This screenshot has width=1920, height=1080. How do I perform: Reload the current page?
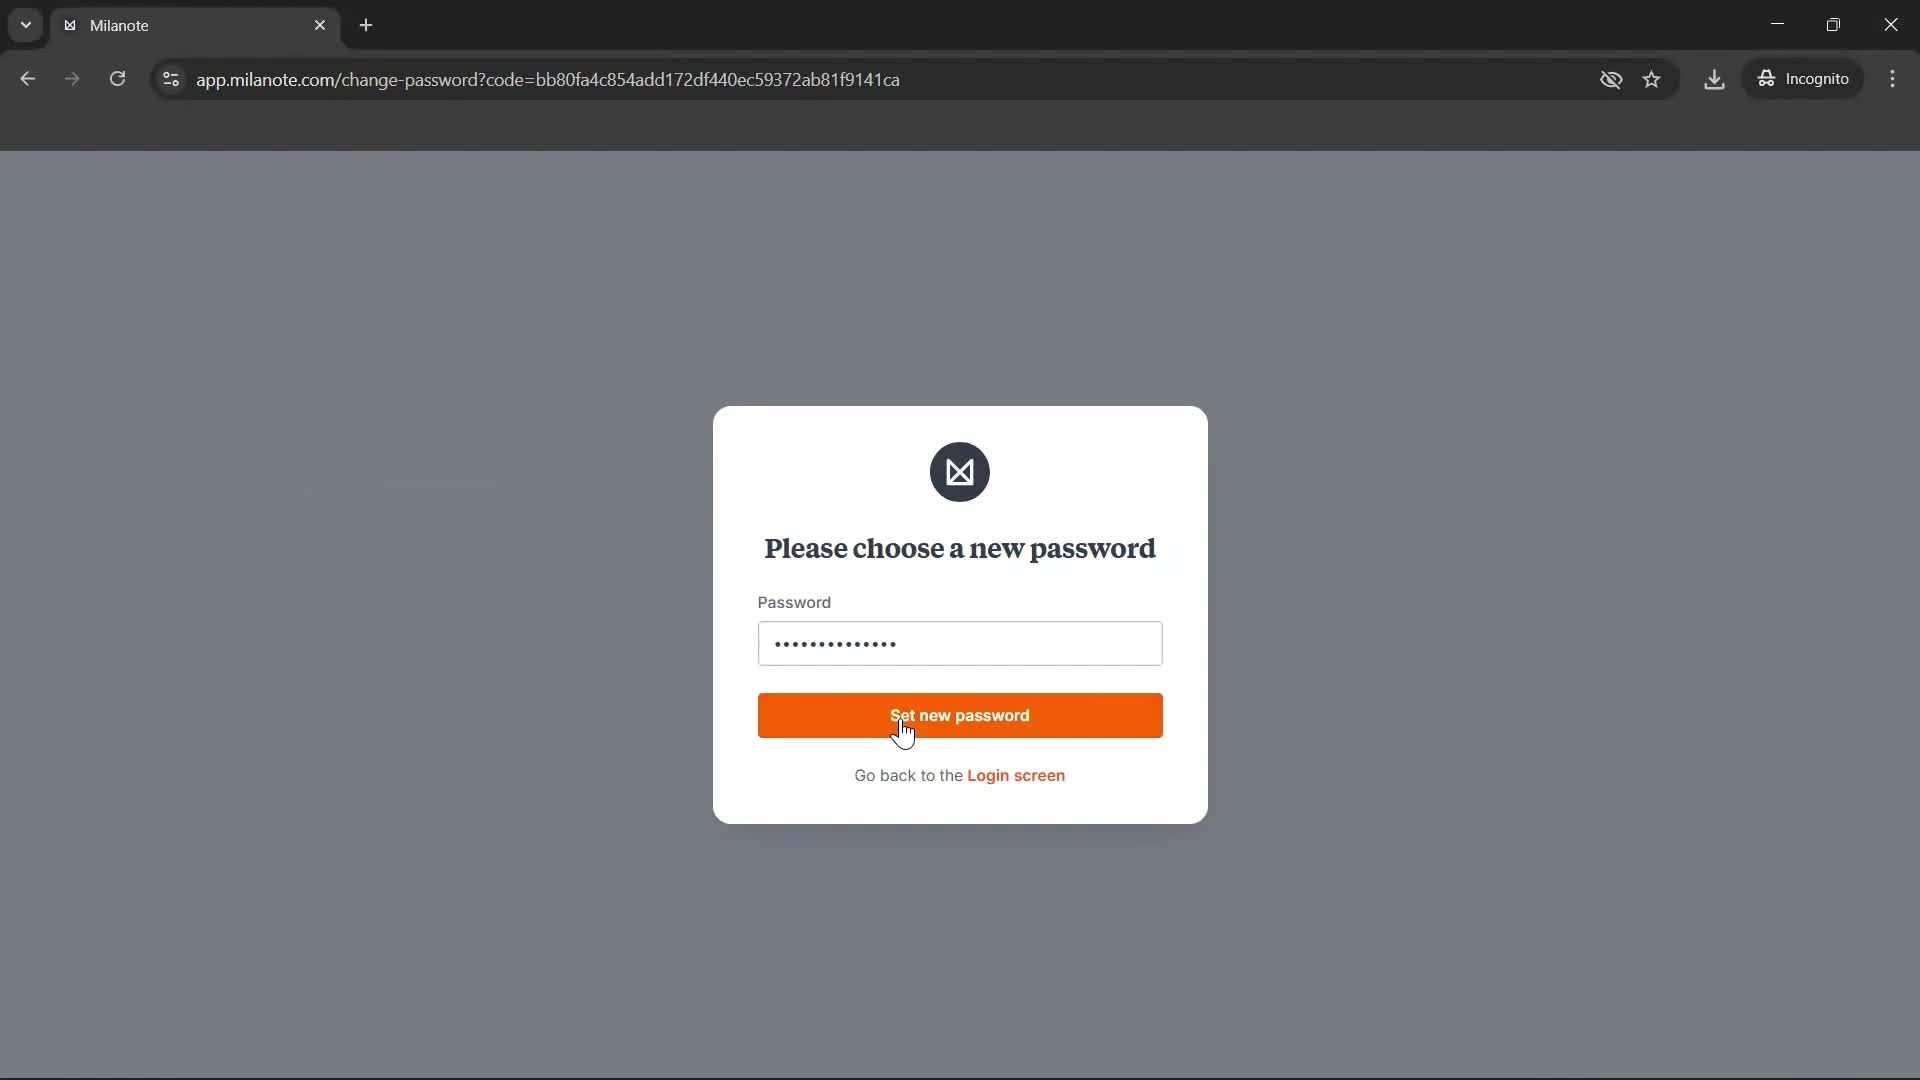pos(117,79)
